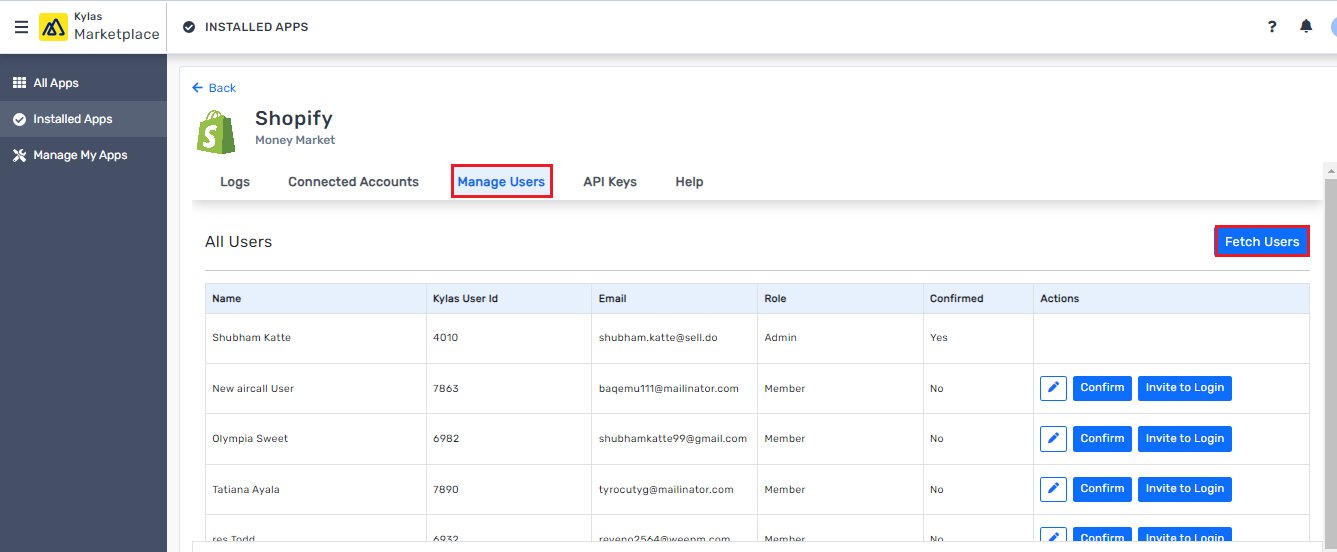
Task: Open Manage My Apps in the sidebar
Action: [x=83, y=155]
